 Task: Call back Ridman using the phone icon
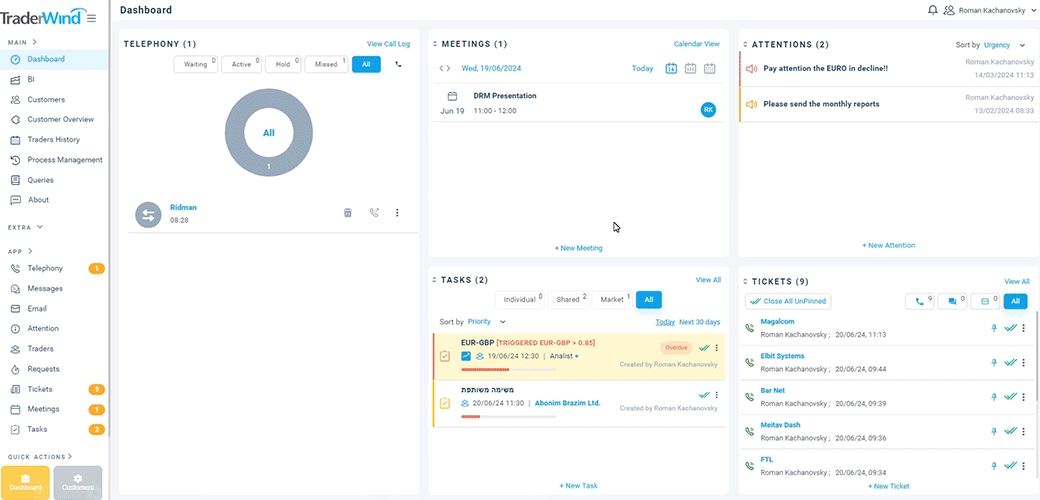[x=374, y=213]
